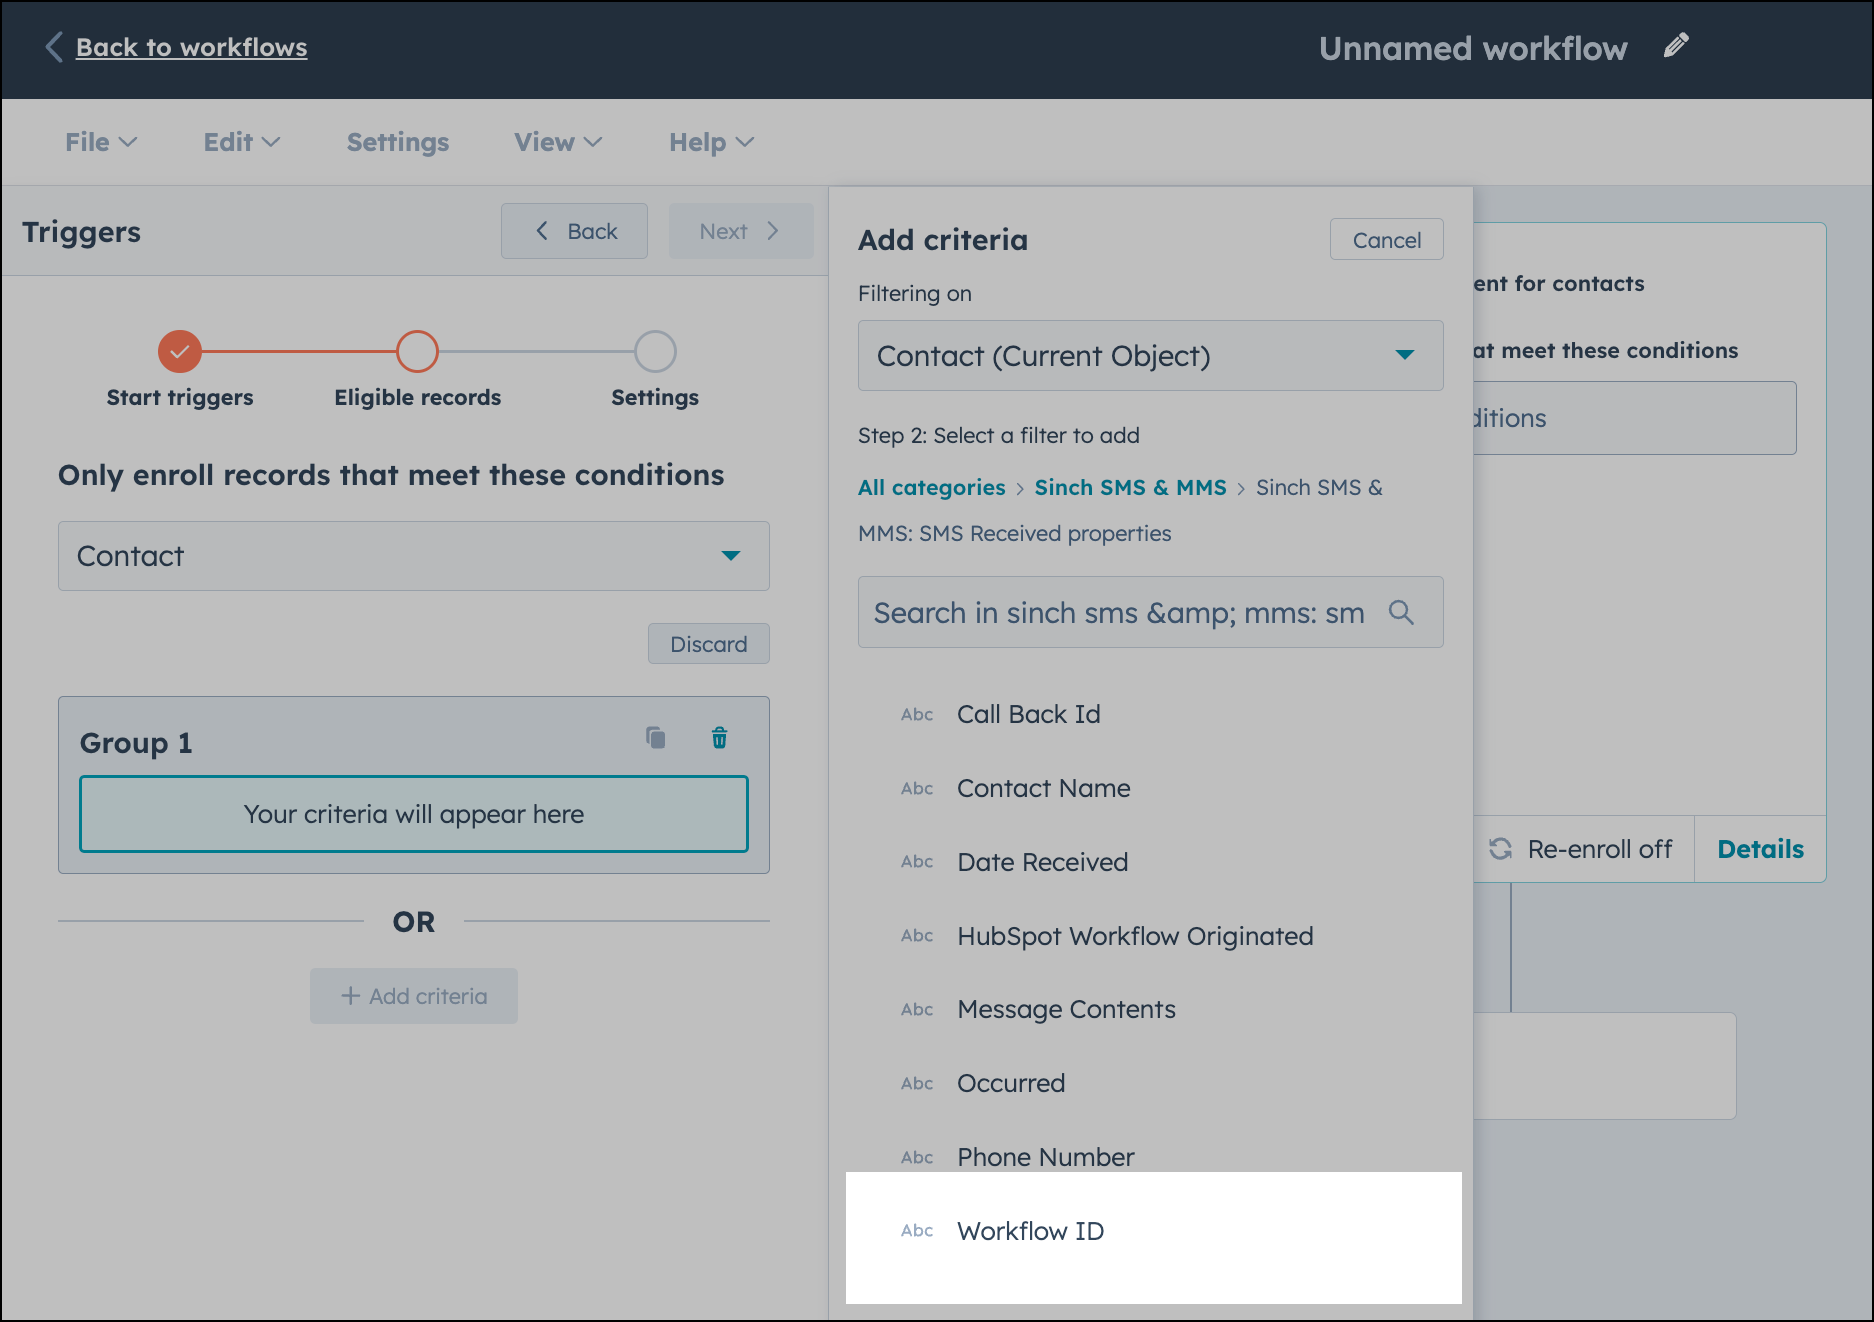Navigate back with the All categories breadcrumb
This screenshot has width=1874, height=1322.
coord(931,487)
